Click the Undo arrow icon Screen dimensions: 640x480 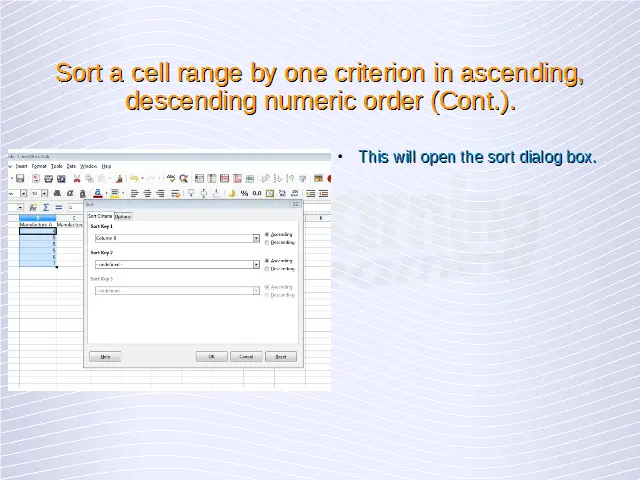coord(132,179)
